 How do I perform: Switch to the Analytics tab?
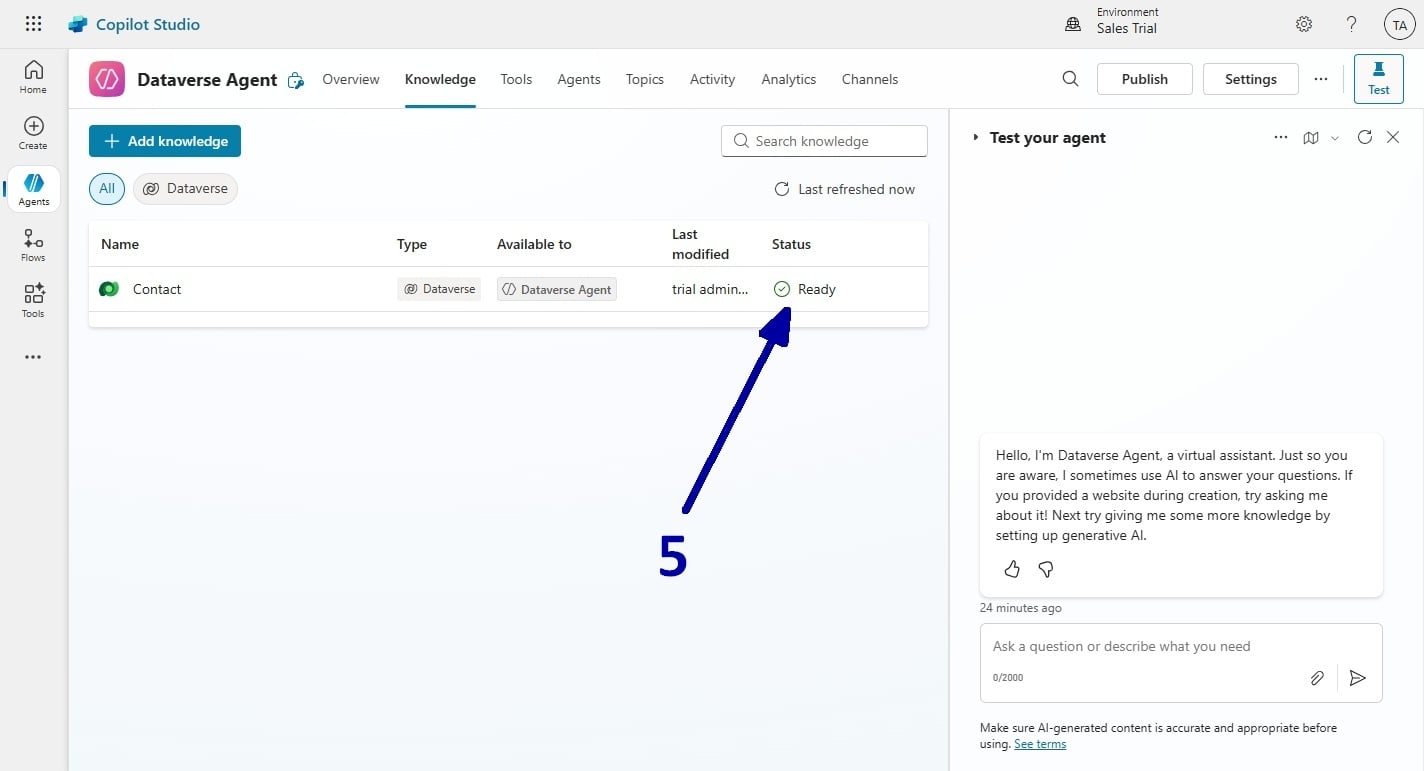(x=788, y=79)
